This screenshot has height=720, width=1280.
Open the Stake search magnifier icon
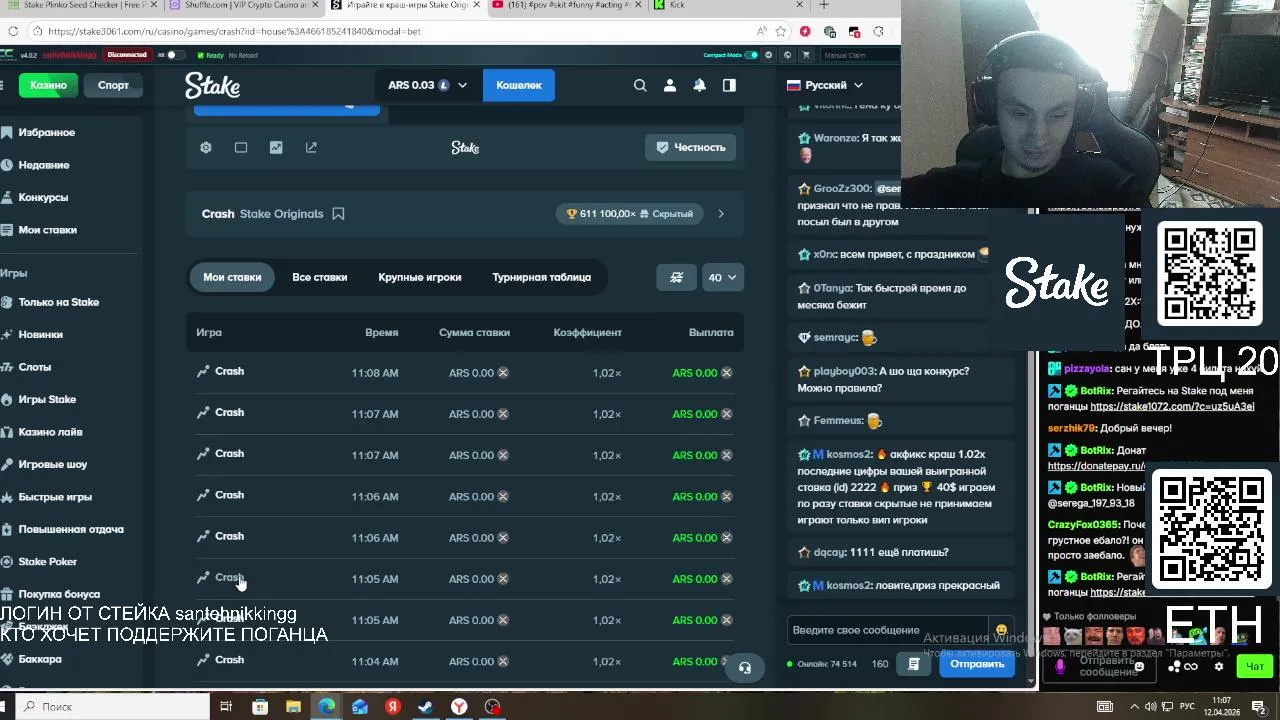click(640, 85)
